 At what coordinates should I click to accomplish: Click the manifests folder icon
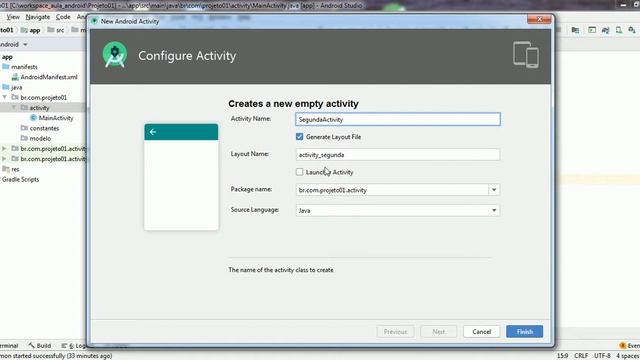(6, 66)
